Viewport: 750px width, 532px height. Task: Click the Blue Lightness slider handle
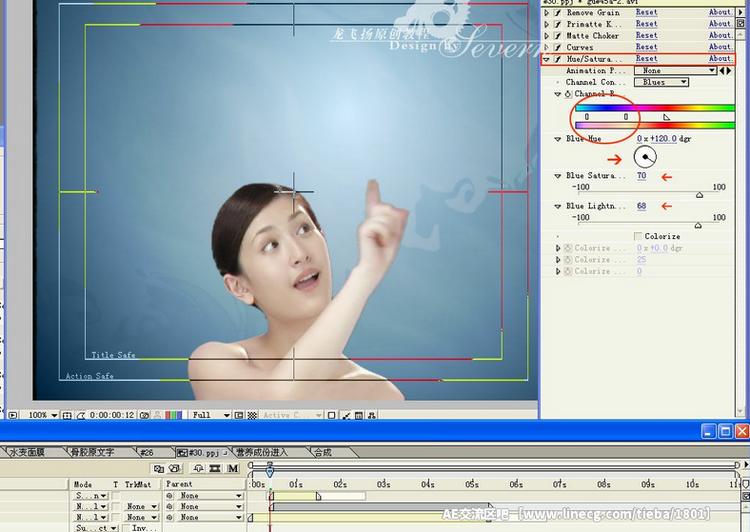pos(698,225)
